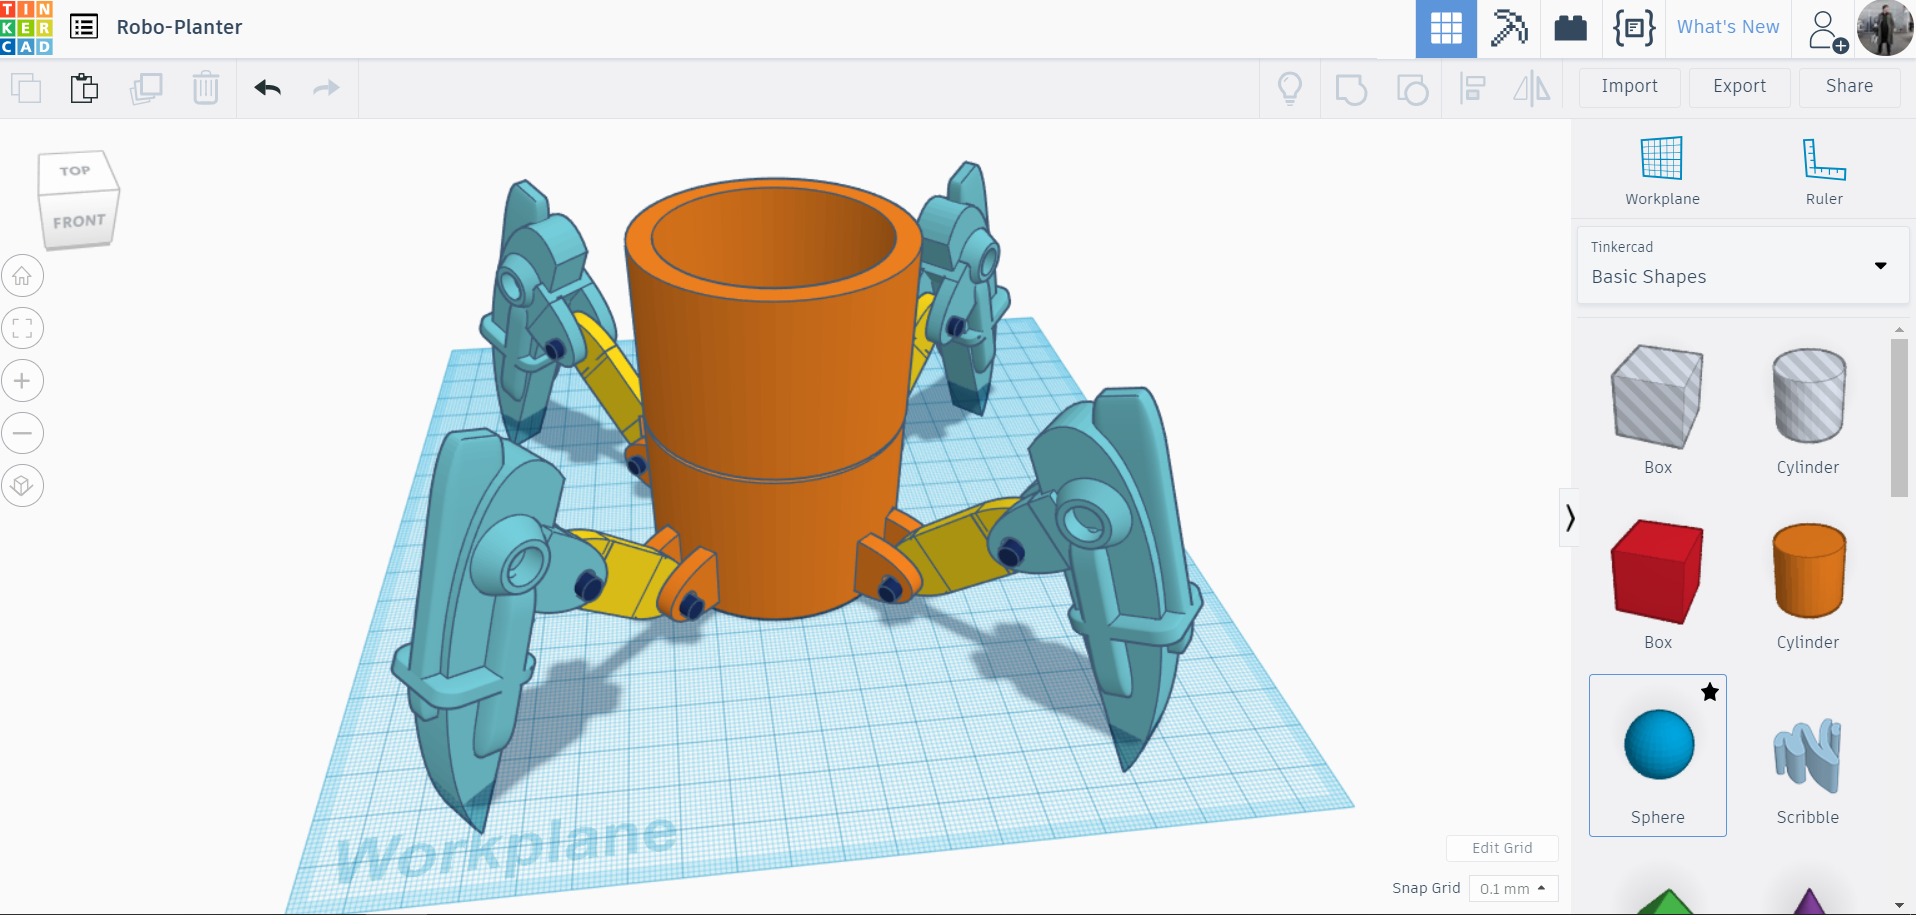Viewport: 1920px width, 915px height.
Task: Click the Home view button
Action: tap(22, 276)
